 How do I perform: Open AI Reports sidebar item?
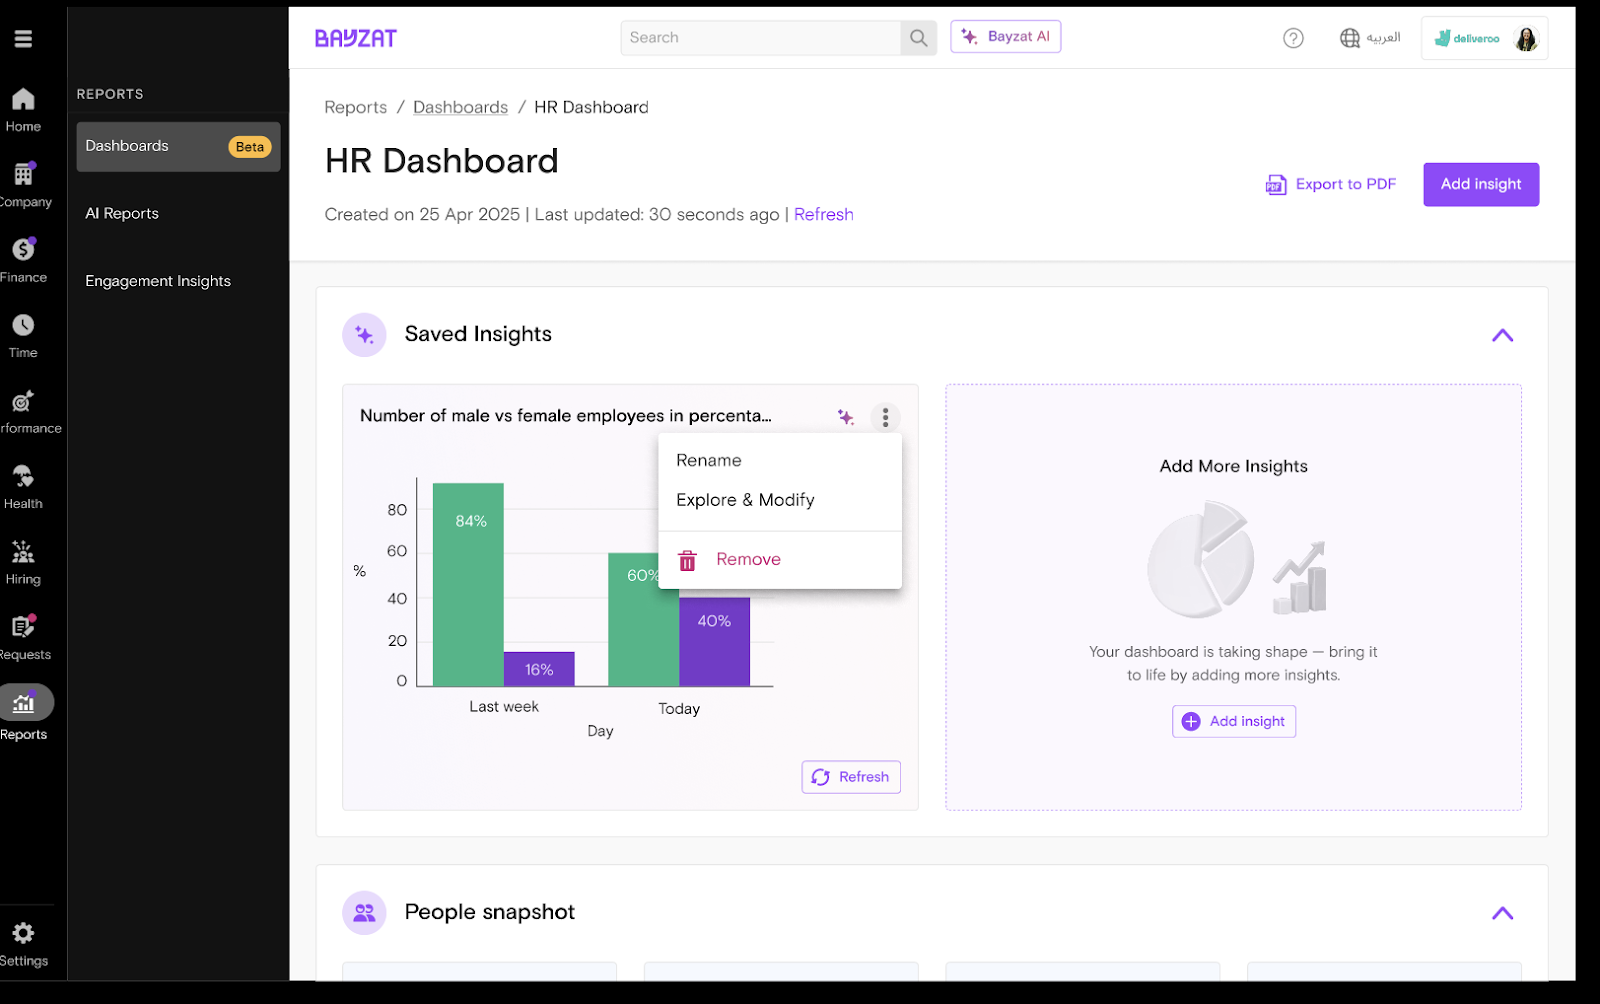tap(122, 213)
